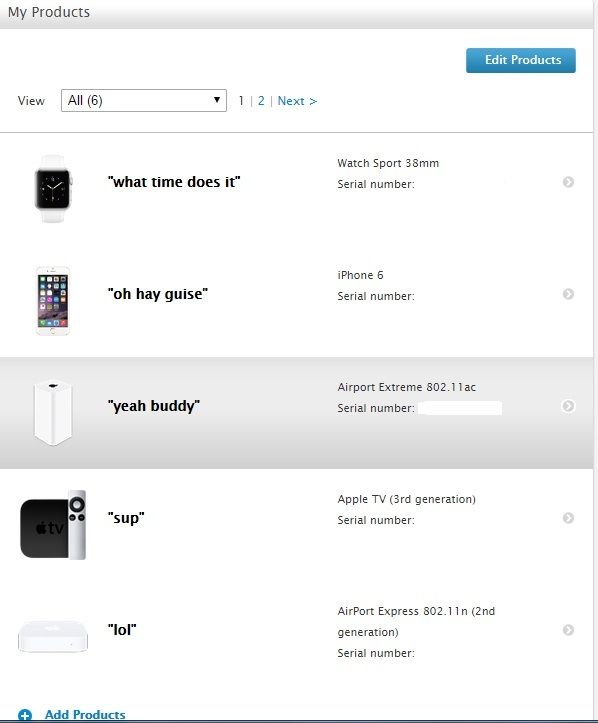598x723 pixels.
Task: Select the "sup" Apple TV entry
Action: pos(126,518)
